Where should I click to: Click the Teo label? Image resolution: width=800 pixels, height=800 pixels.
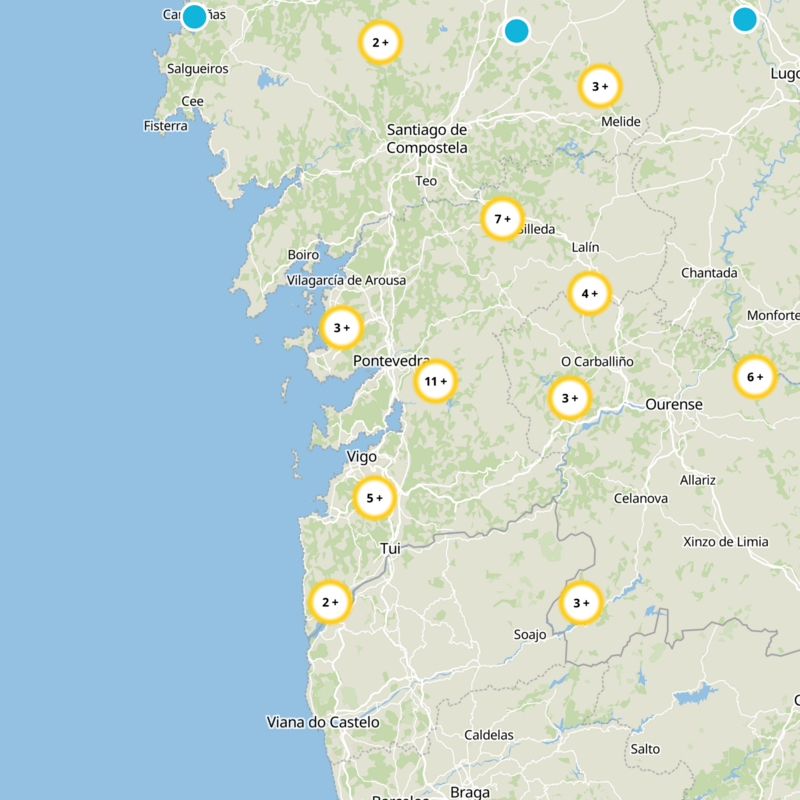tap(426, 181)
